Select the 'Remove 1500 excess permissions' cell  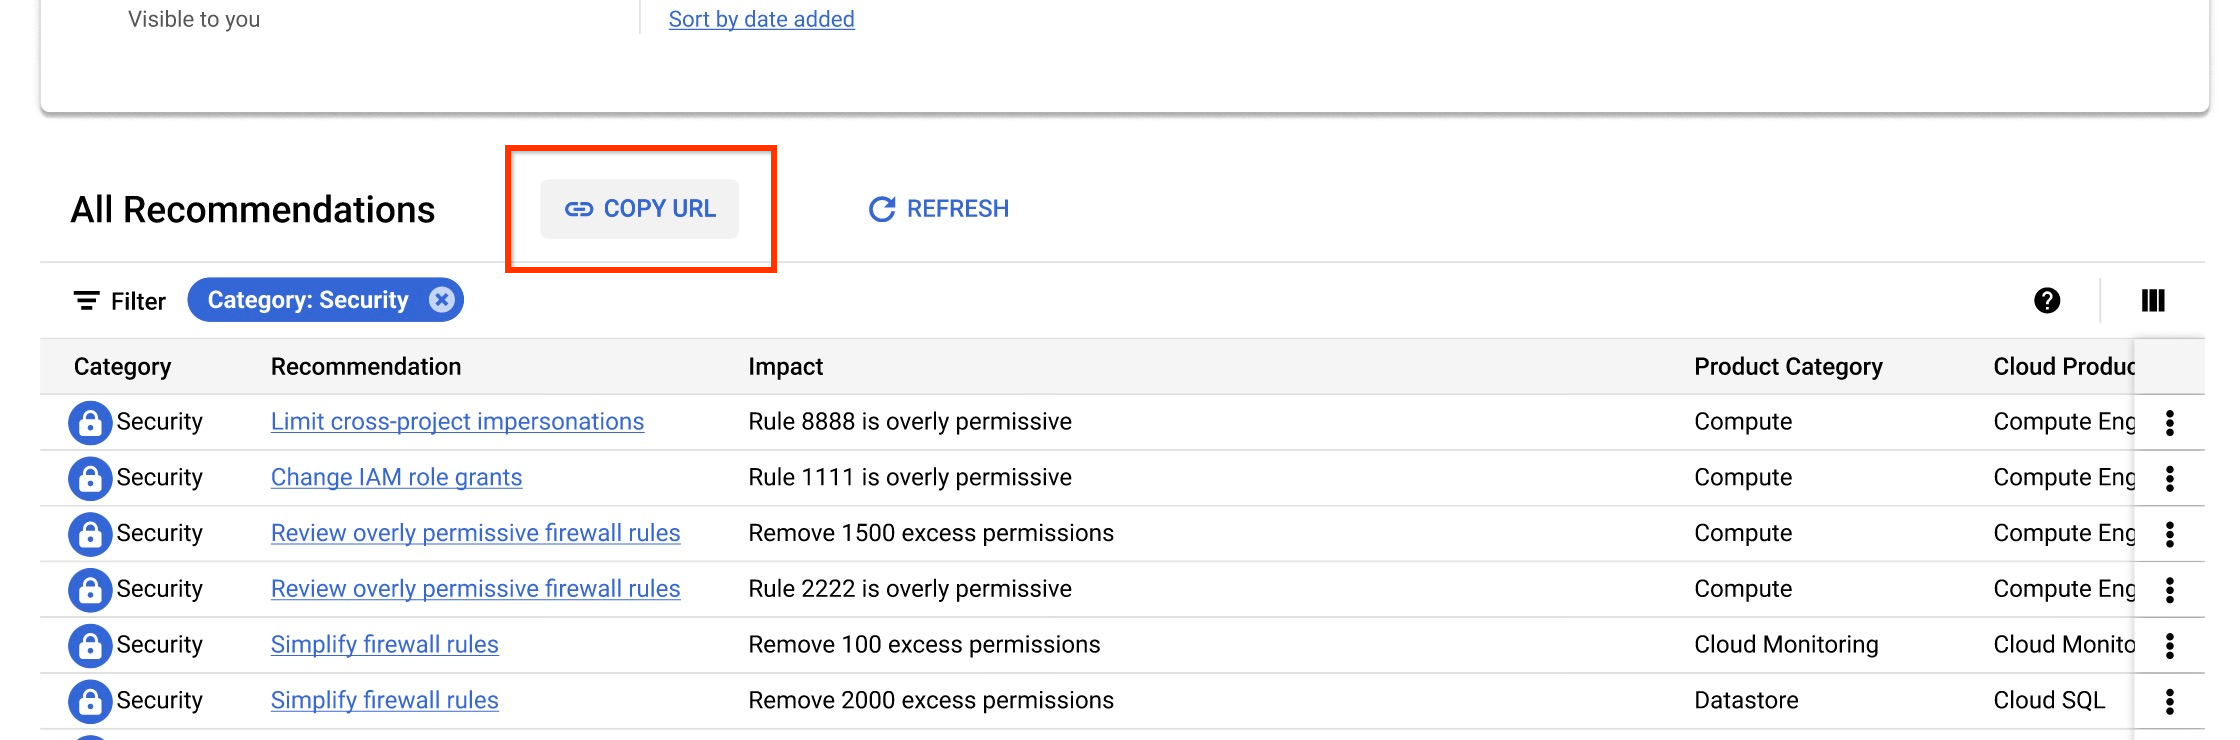(931, 534)
